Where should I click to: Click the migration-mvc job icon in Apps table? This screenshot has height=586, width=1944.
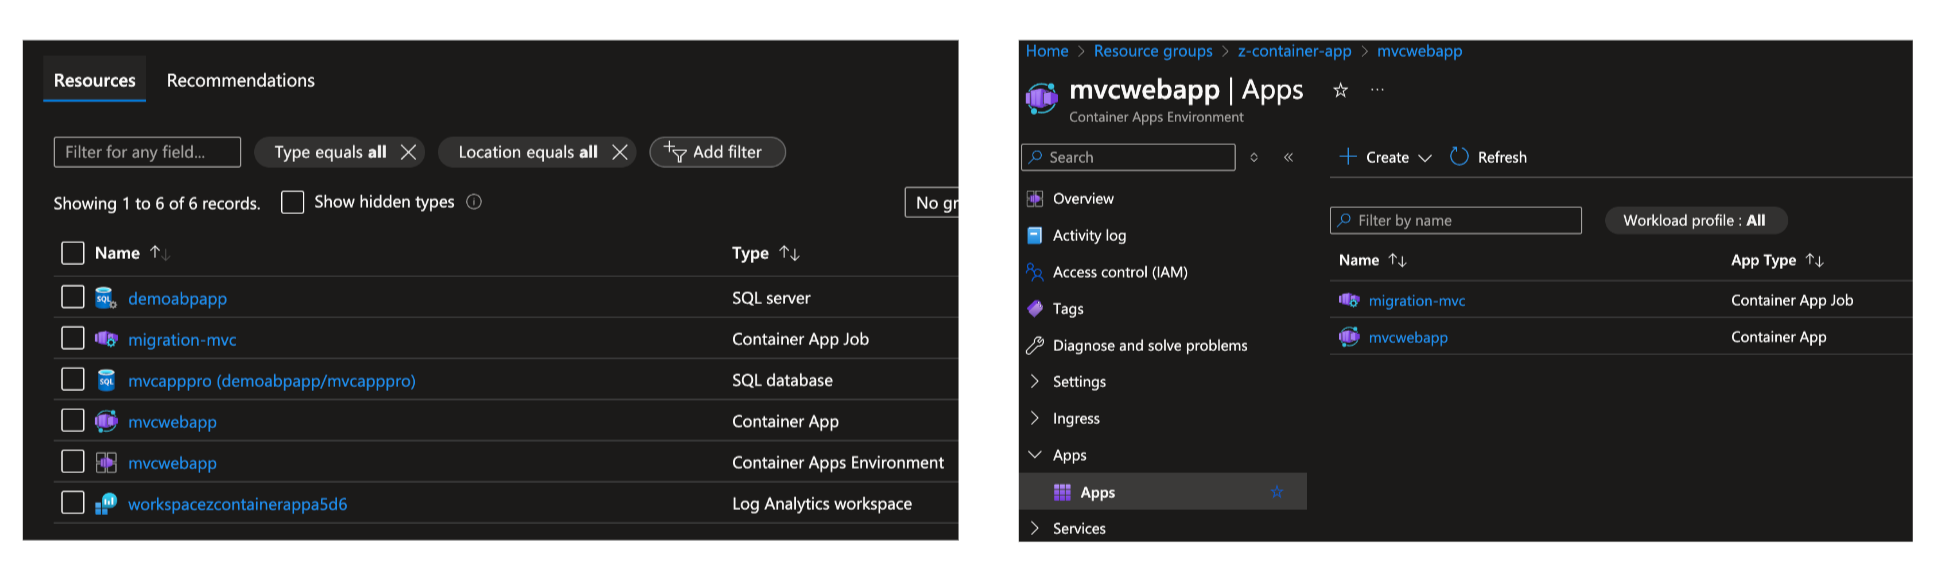(x=1349, y=300)
